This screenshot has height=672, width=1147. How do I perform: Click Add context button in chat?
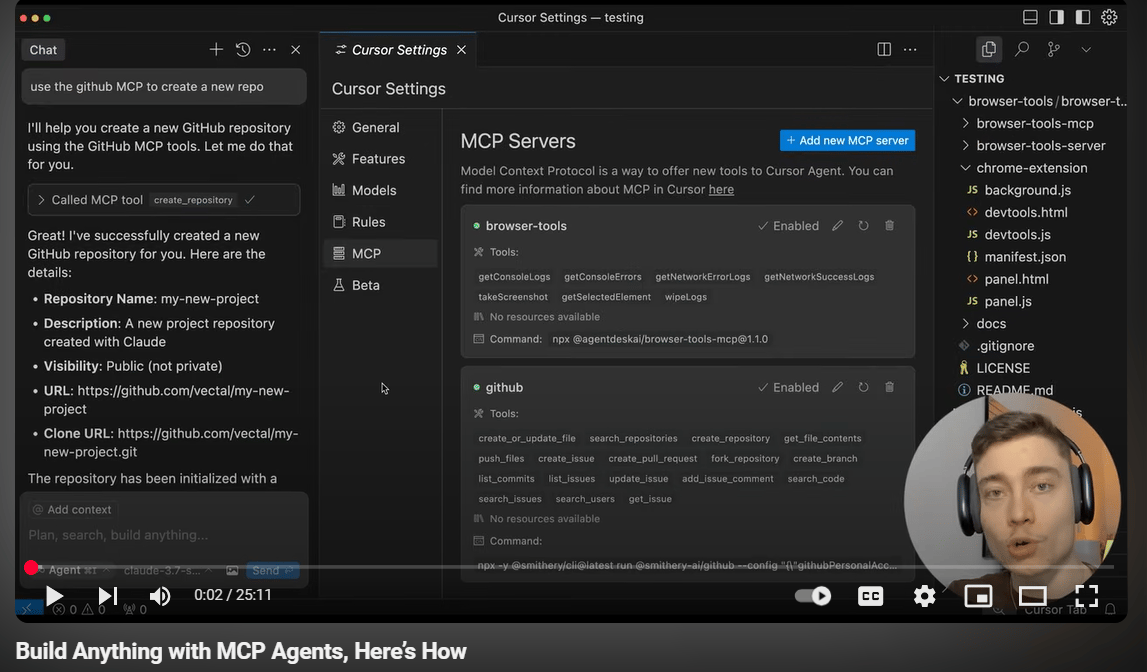(72, 510)
